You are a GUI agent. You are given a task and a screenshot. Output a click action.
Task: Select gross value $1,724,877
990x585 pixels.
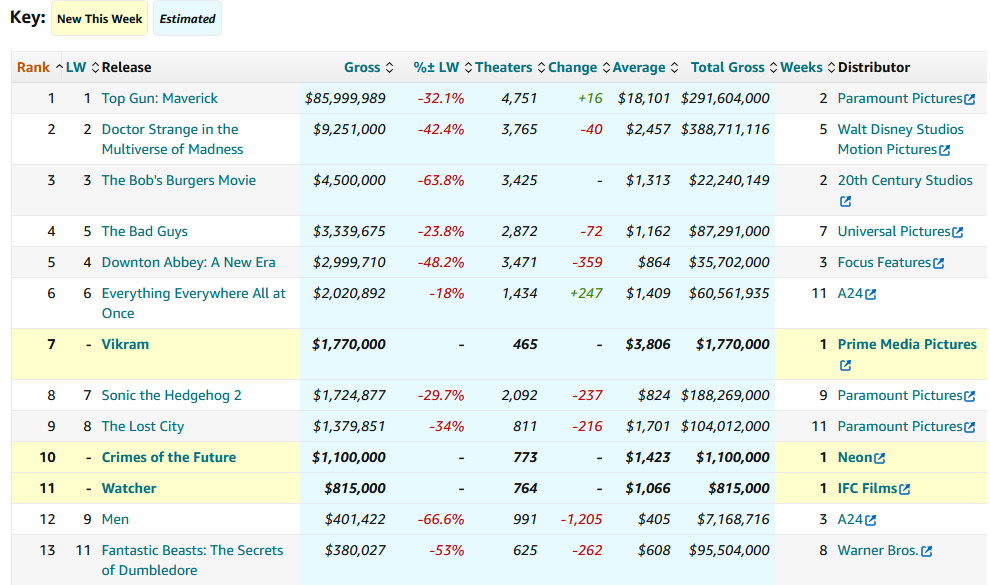349,396
